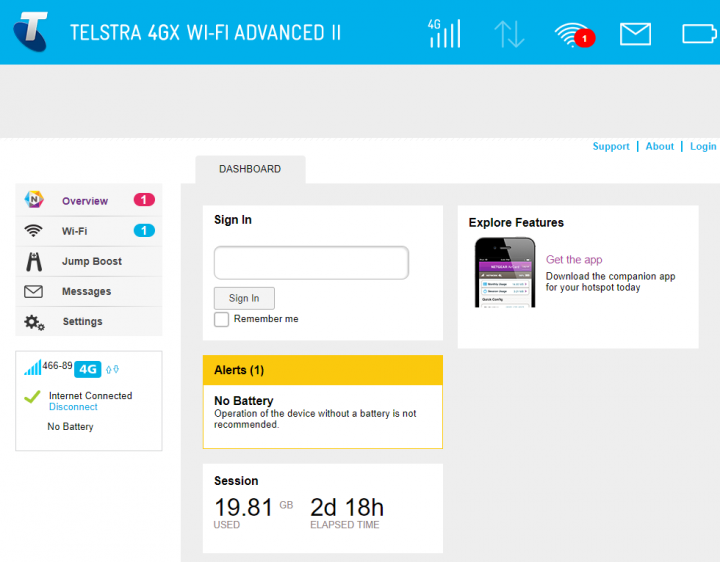Click the Sign In button

(244, 298)
